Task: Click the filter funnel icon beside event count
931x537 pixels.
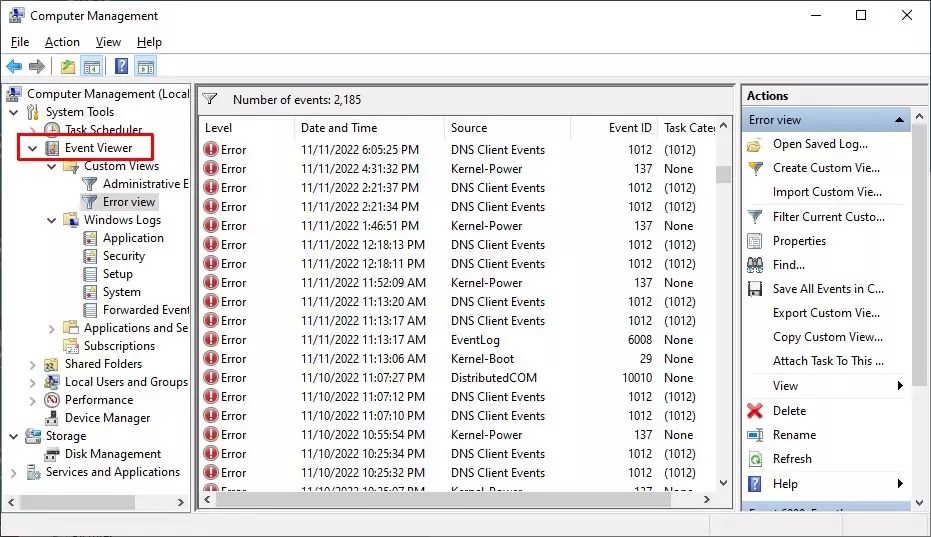Action: click(210, 99)
